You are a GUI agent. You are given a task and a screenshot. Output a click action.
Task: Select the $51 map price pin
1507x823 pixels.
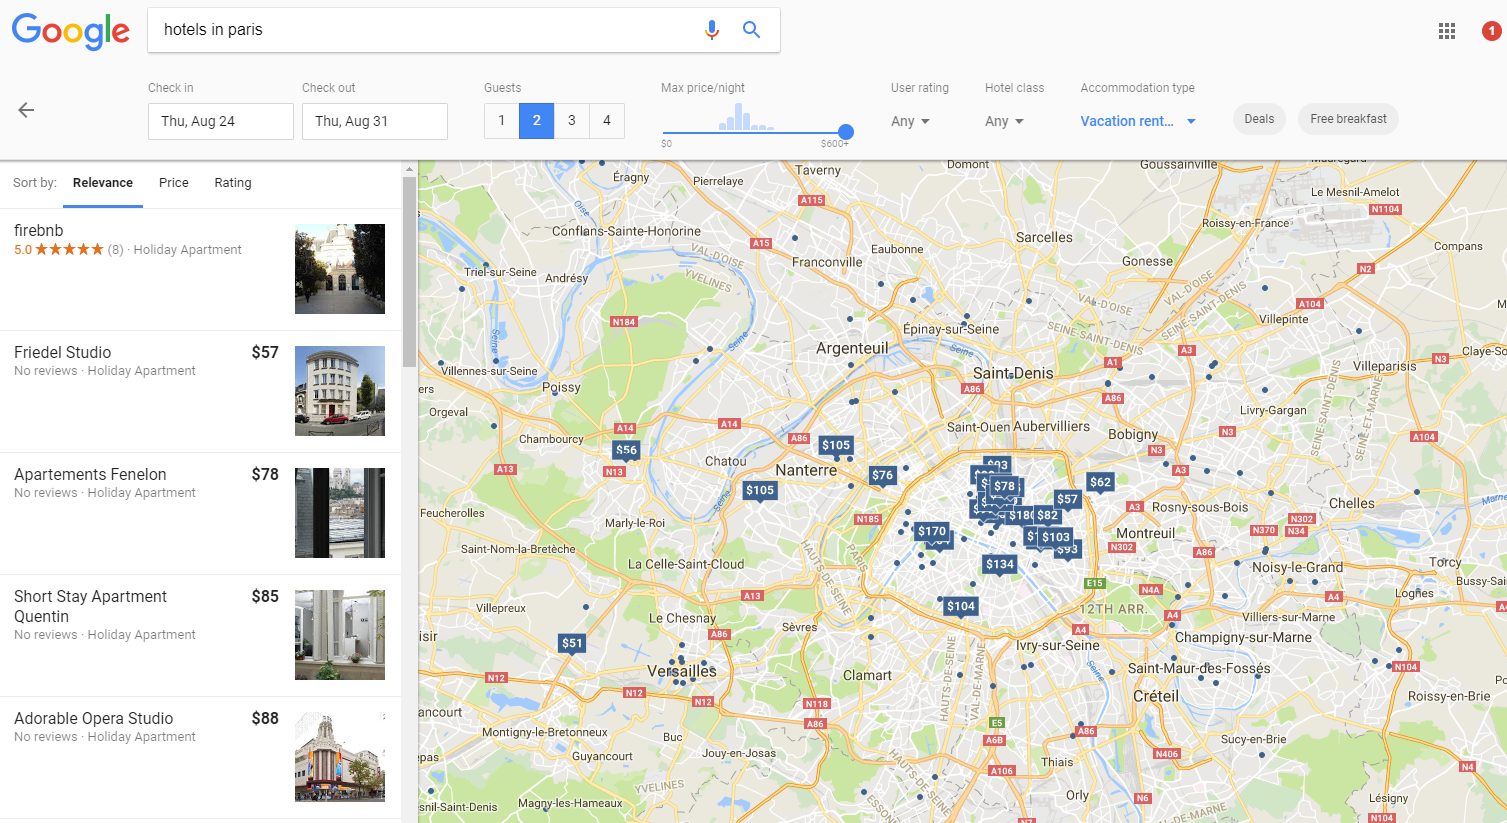tap(572, 643)
